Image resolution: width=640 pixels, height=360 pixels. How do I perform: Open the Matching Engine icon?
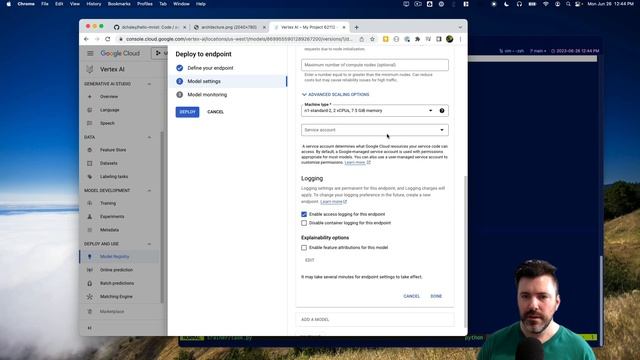click(x=90, y=297)
